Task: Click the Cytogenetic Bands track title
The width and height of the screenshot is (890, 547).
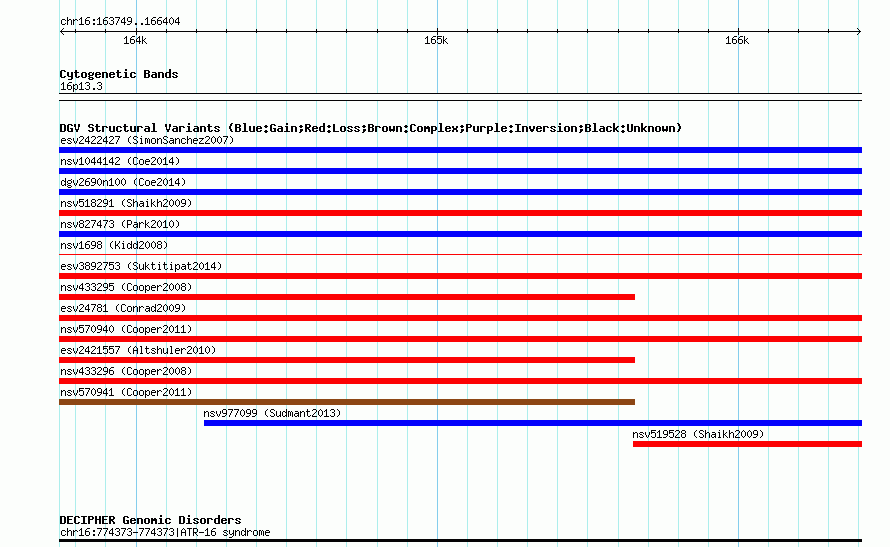Action: pos(119,74)
